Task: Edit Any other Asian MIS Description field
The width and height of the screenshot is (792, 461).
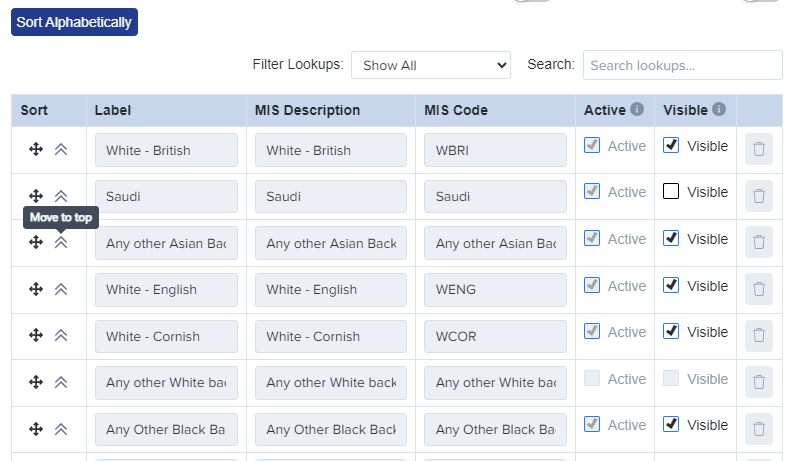Action: (331, 243)
